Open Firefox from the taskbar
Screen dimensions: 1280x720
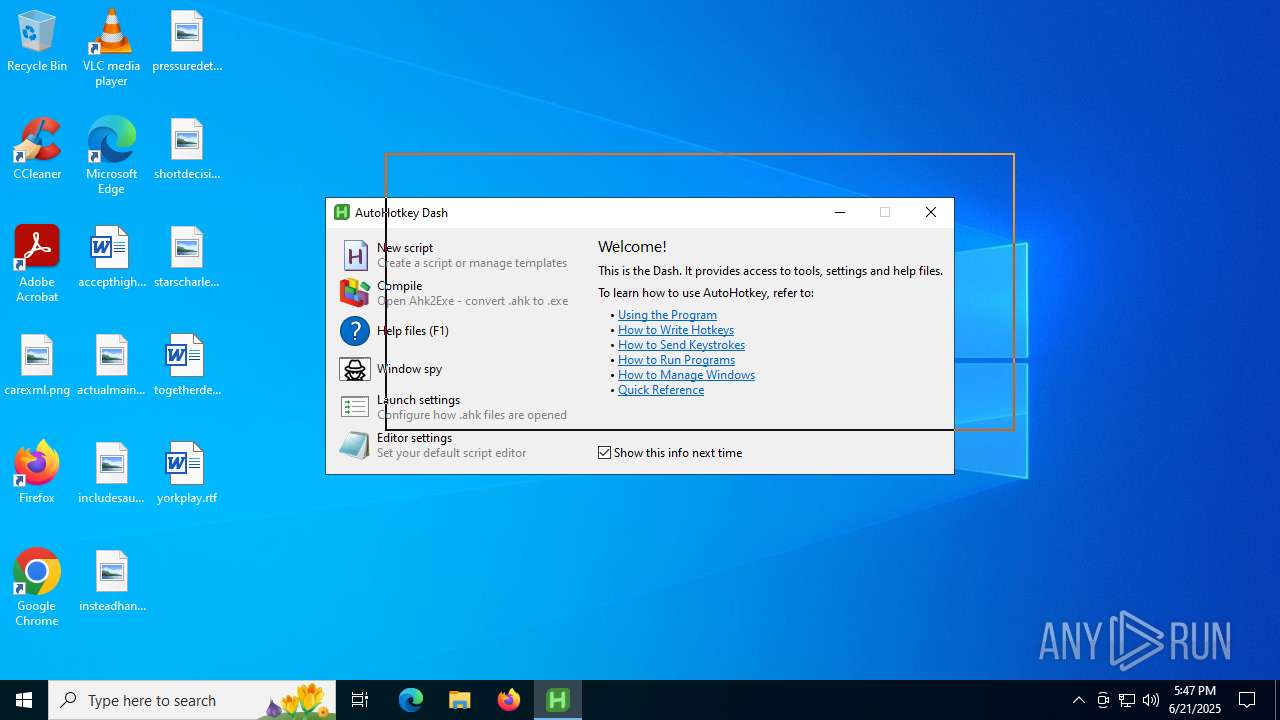tap(509, 700)
